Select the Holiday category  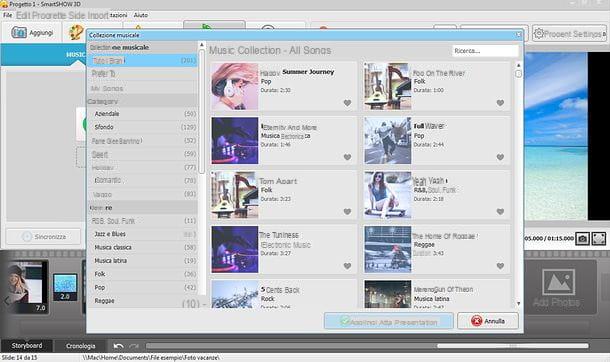click(x=143, y=168)
